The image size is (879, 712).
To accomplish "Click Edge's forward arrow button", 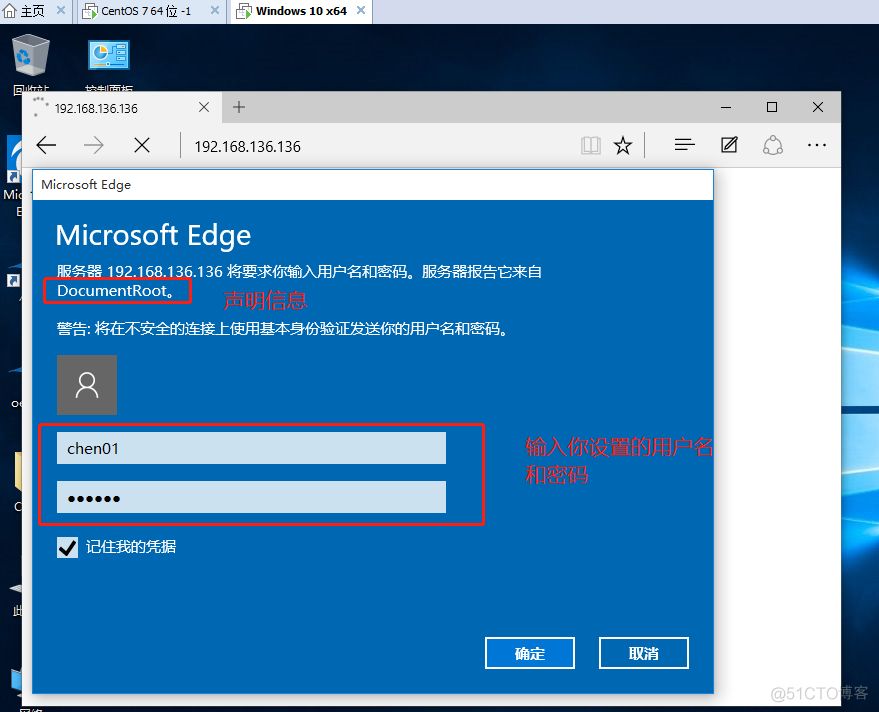I will [x=94, y=146].
